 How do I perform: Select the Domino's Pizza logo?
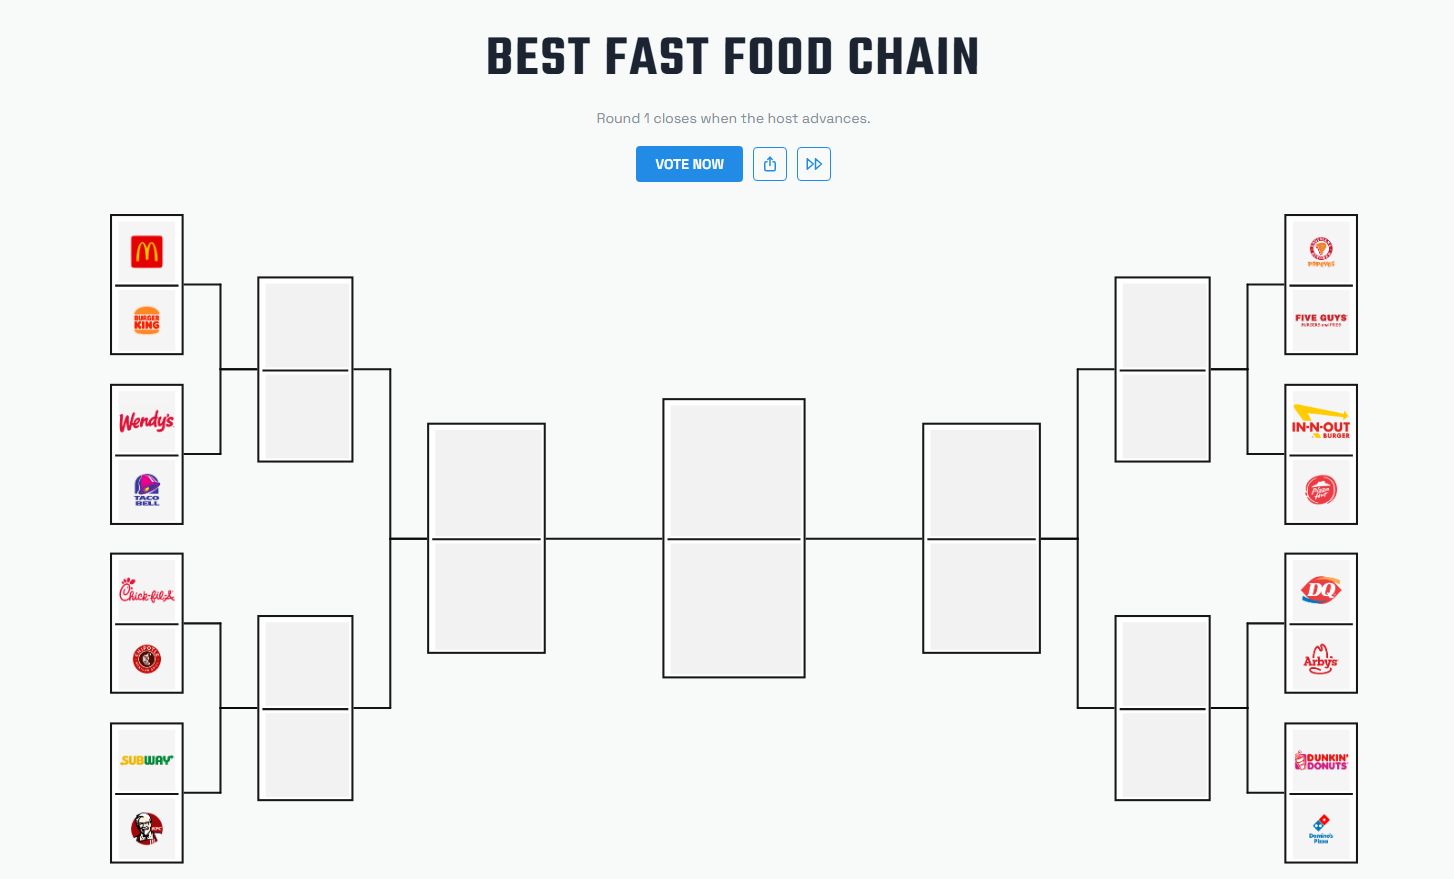(x=1320, y=827)
